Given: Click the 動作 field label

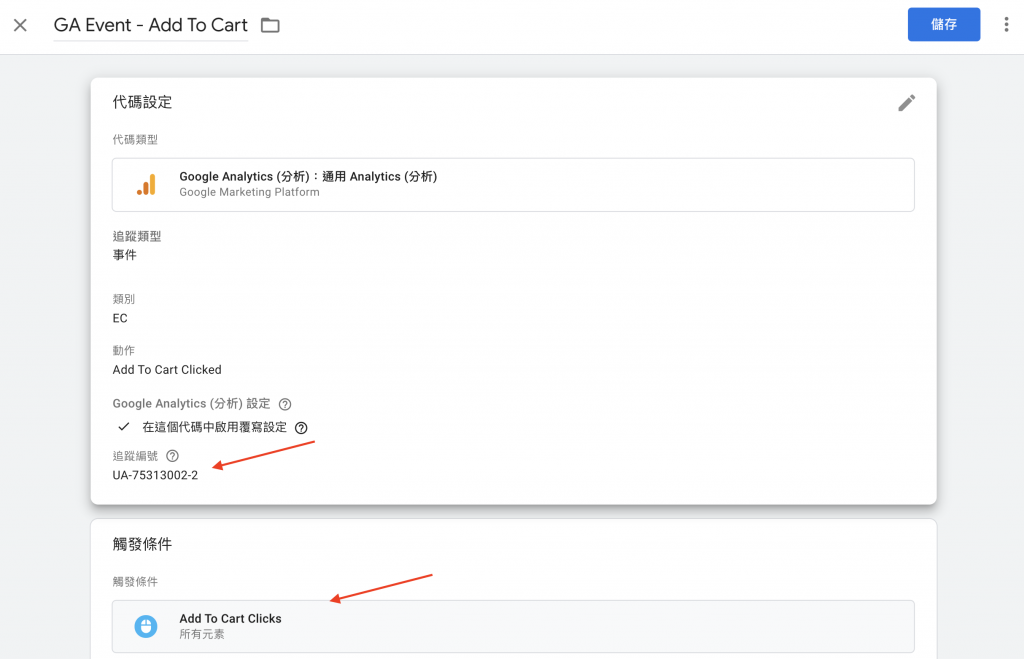Looking at the screenshot, I should click(x=123, y=351).
